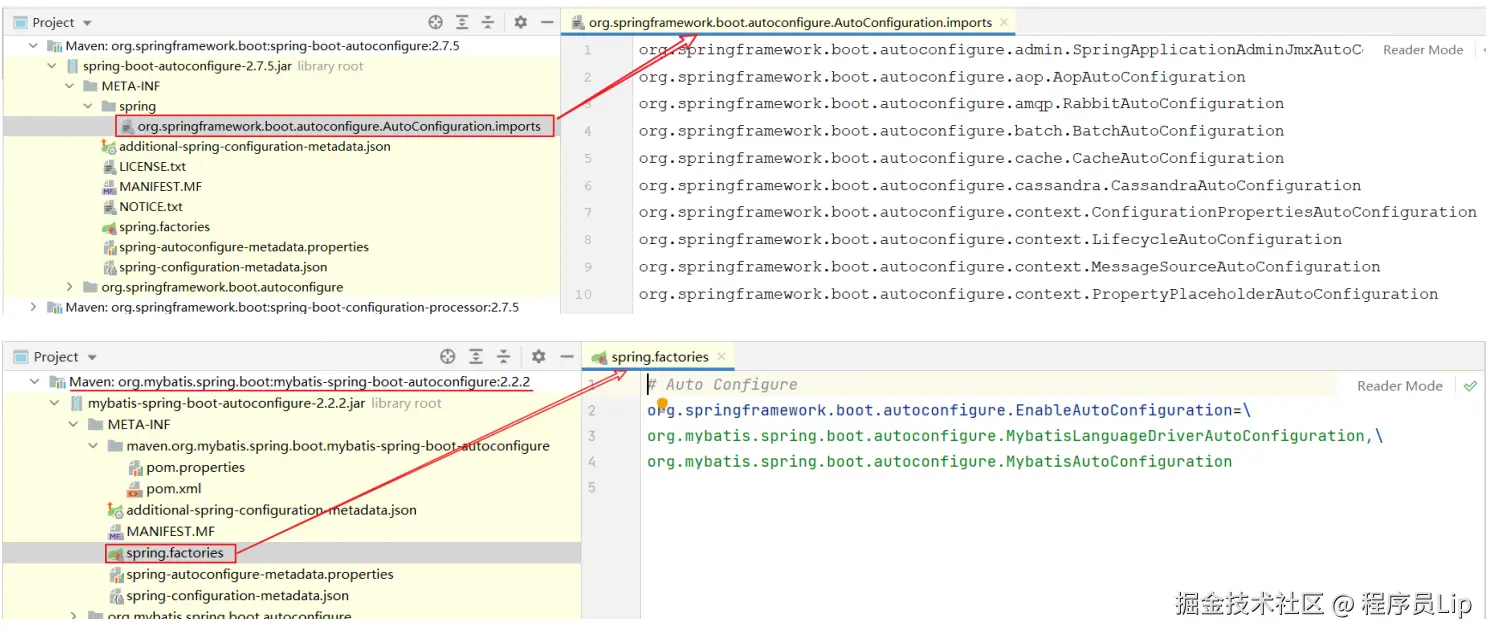This screenshot has width=1492, height=638.
Task: Click line with batch.BatchAutoConfiguration
Action: coord(961,131)
